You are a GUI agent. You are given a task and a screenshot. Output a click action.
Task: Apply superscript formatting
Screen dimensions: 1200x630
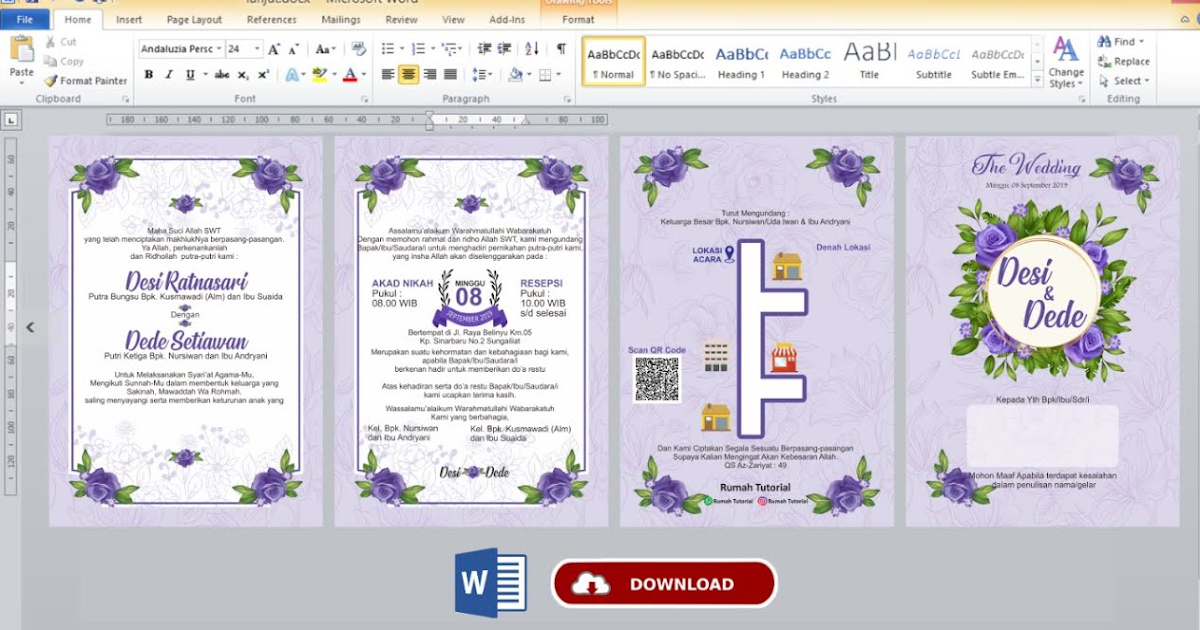[x=263, y=74]
